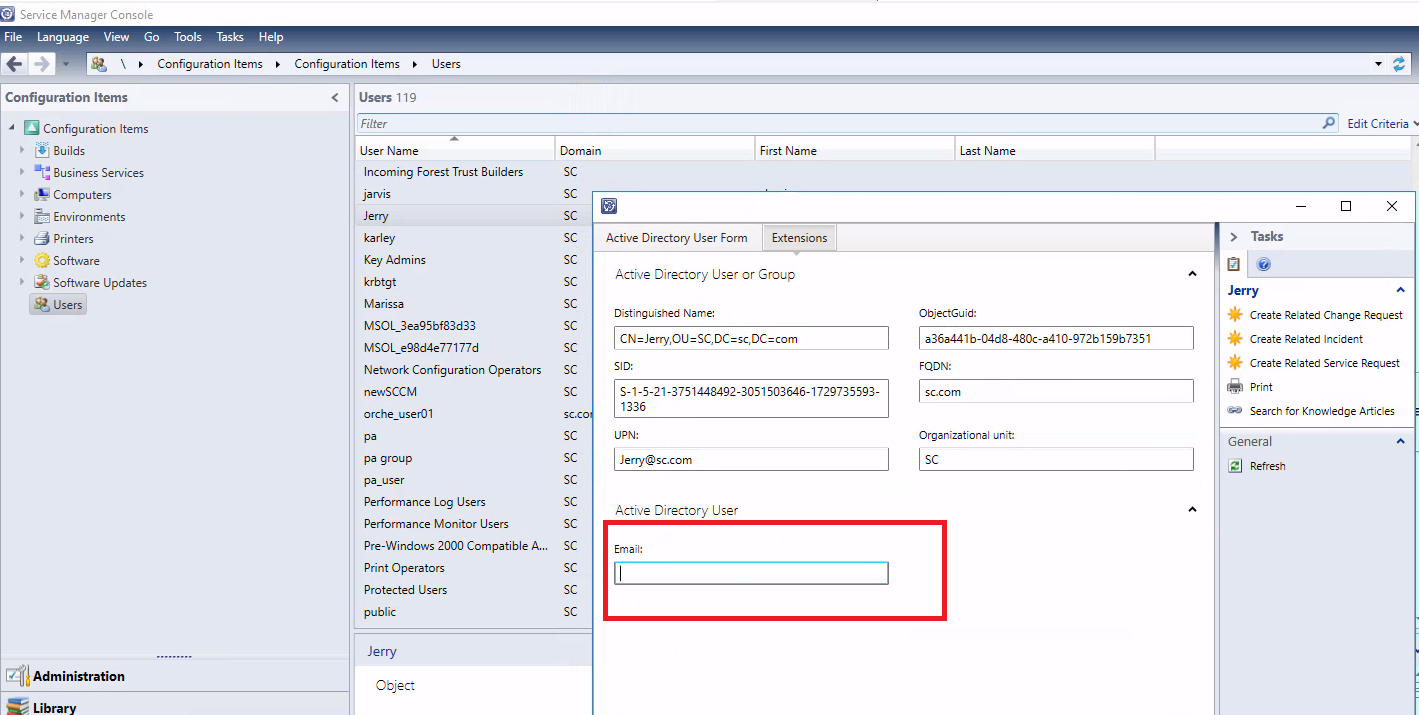Expand the Business Services tree node
1419x715 pixels.
(x=23, y=172)
